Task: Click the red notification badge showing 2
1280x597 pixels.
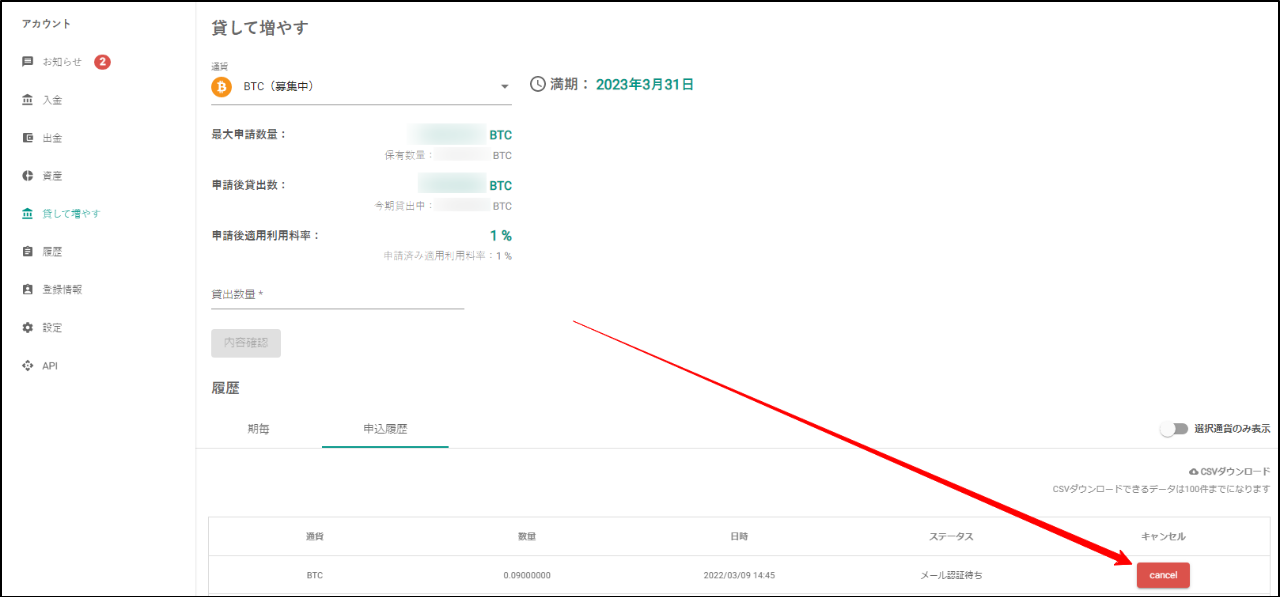Action: [102, 62]
